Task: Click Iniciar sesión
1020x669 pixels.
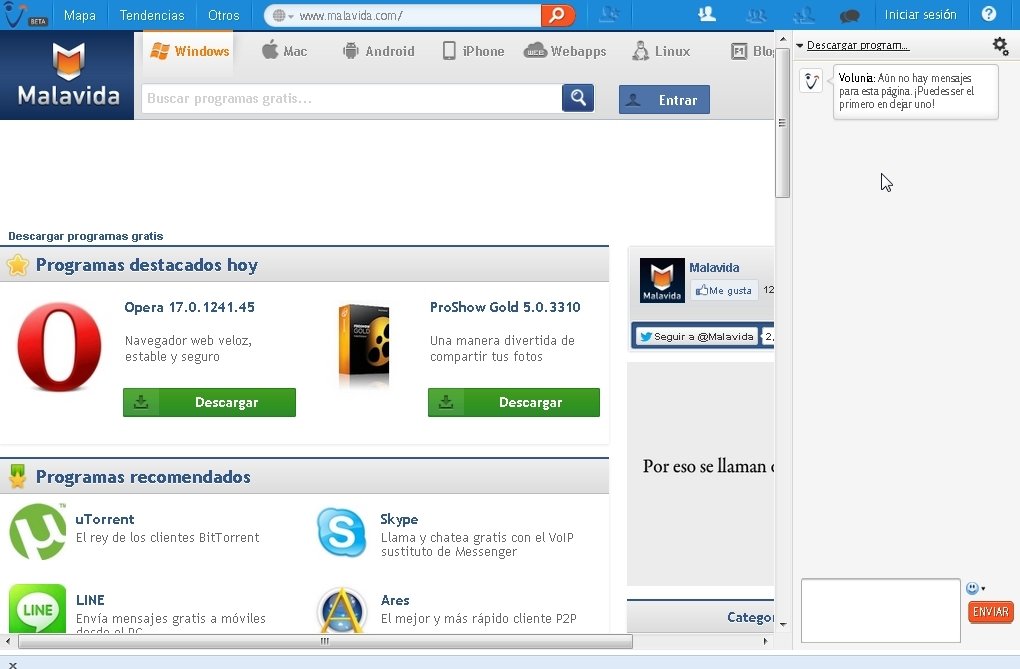Action: (920, 15)
